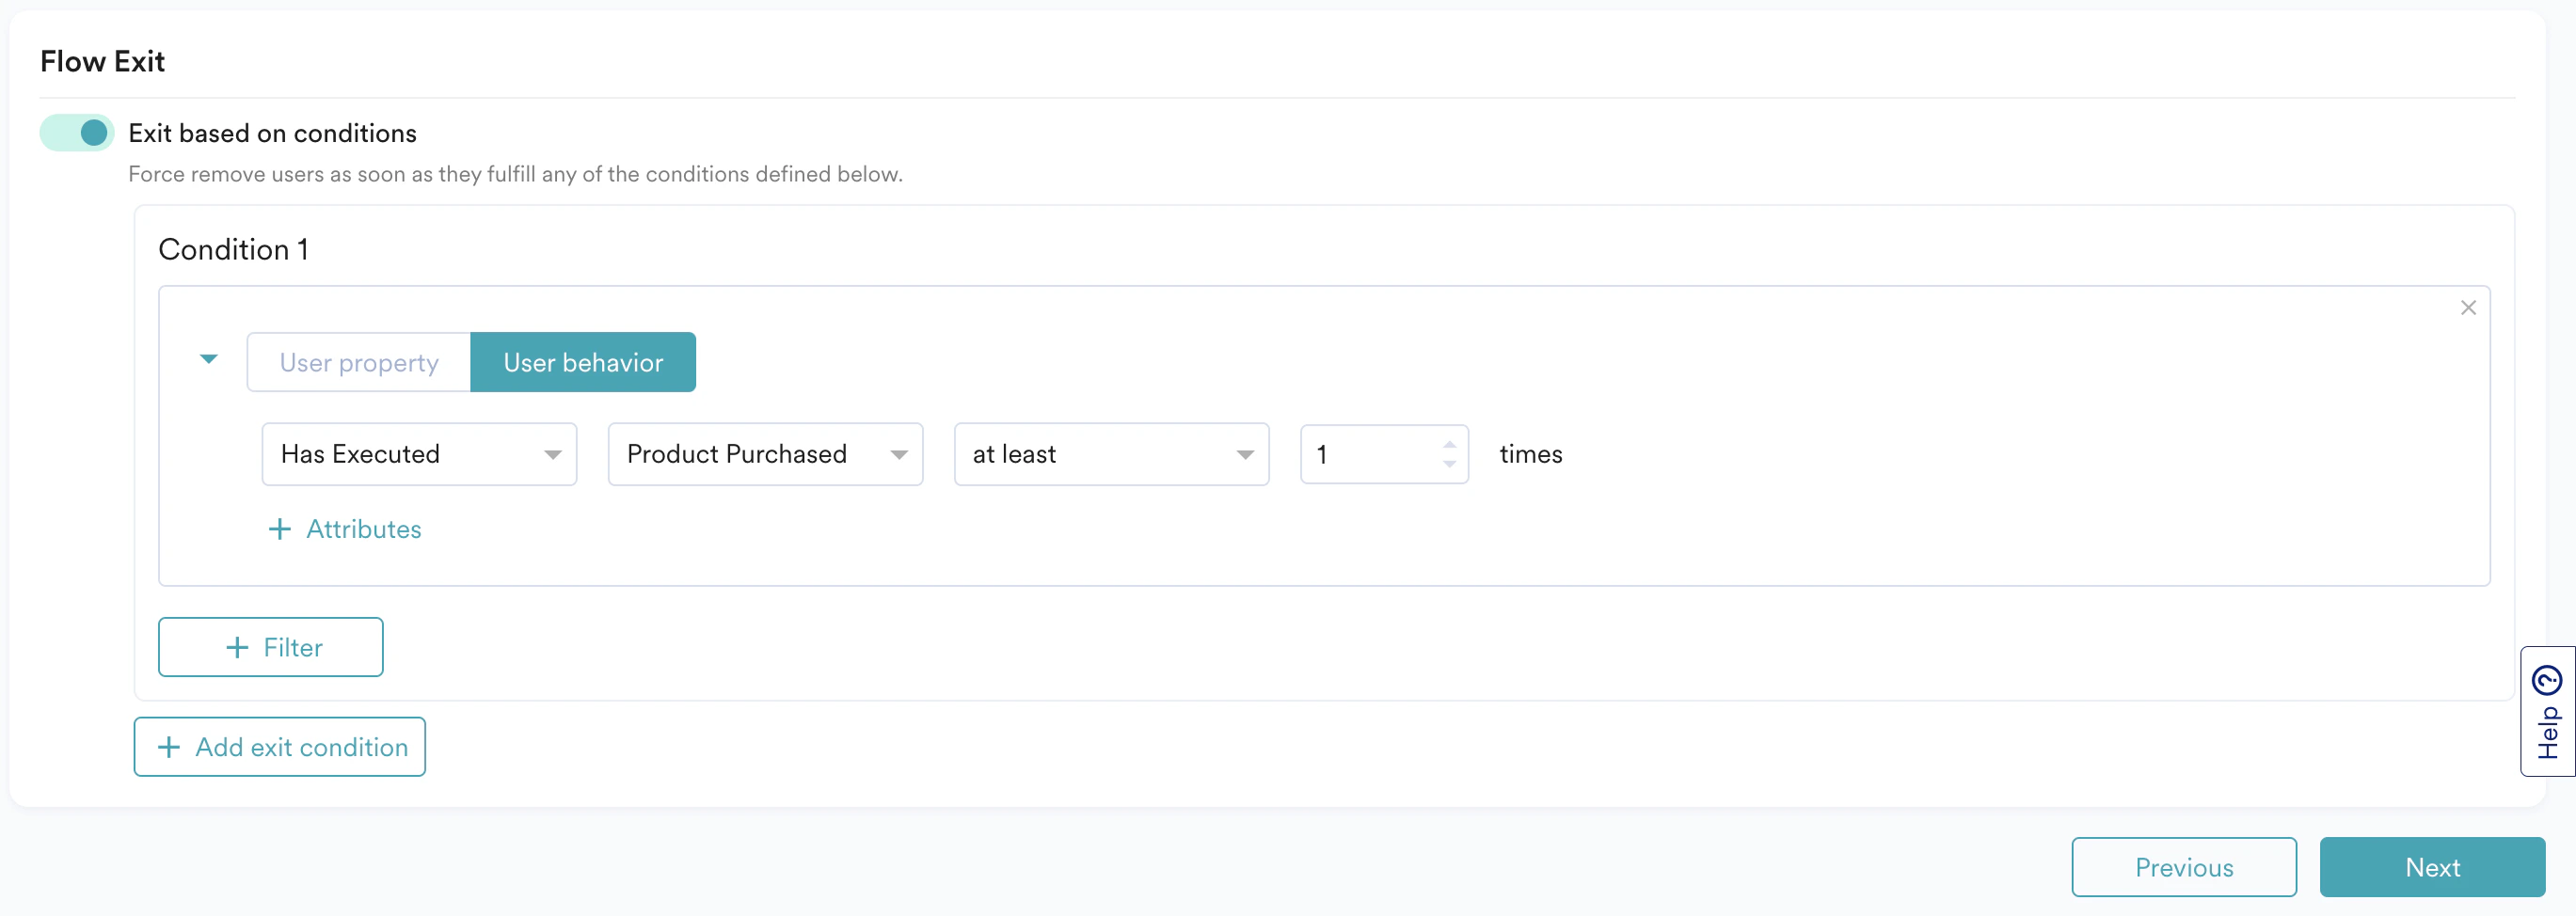Image resolution: width=2576 pixels, height=916 pixels.
Task: Click the chevron on at least dropdown
Action: click(1244, 454)
